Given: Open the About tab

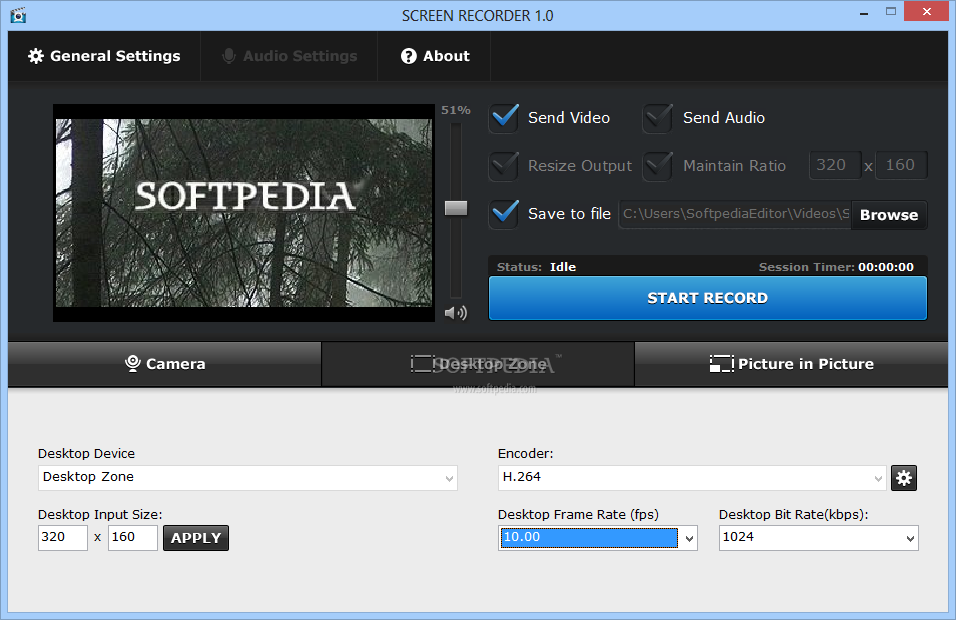Looking at the screenshot, I should (435, 56).
